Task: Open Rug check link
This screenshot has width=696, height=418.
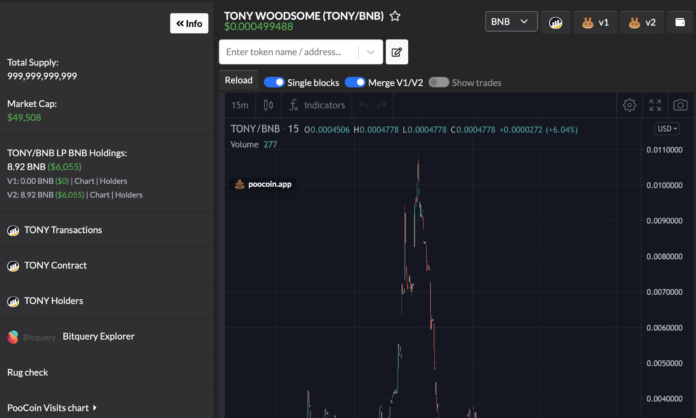Action: click(x=28, y=372)
